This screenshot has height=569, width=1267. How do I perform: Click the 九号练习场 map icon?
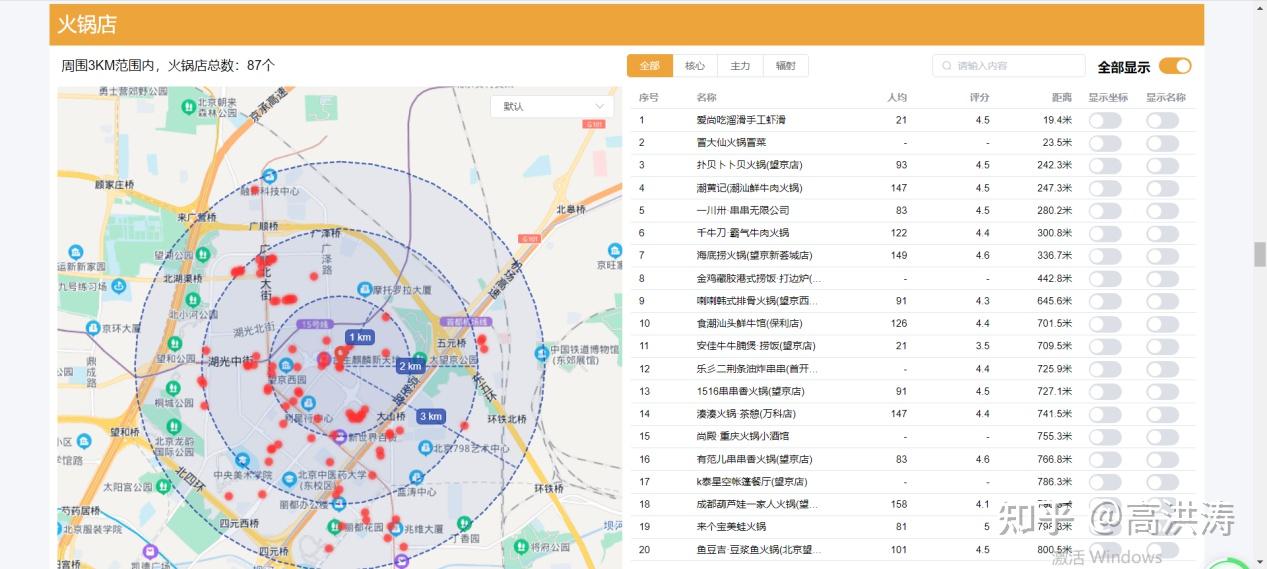[119, 287]
